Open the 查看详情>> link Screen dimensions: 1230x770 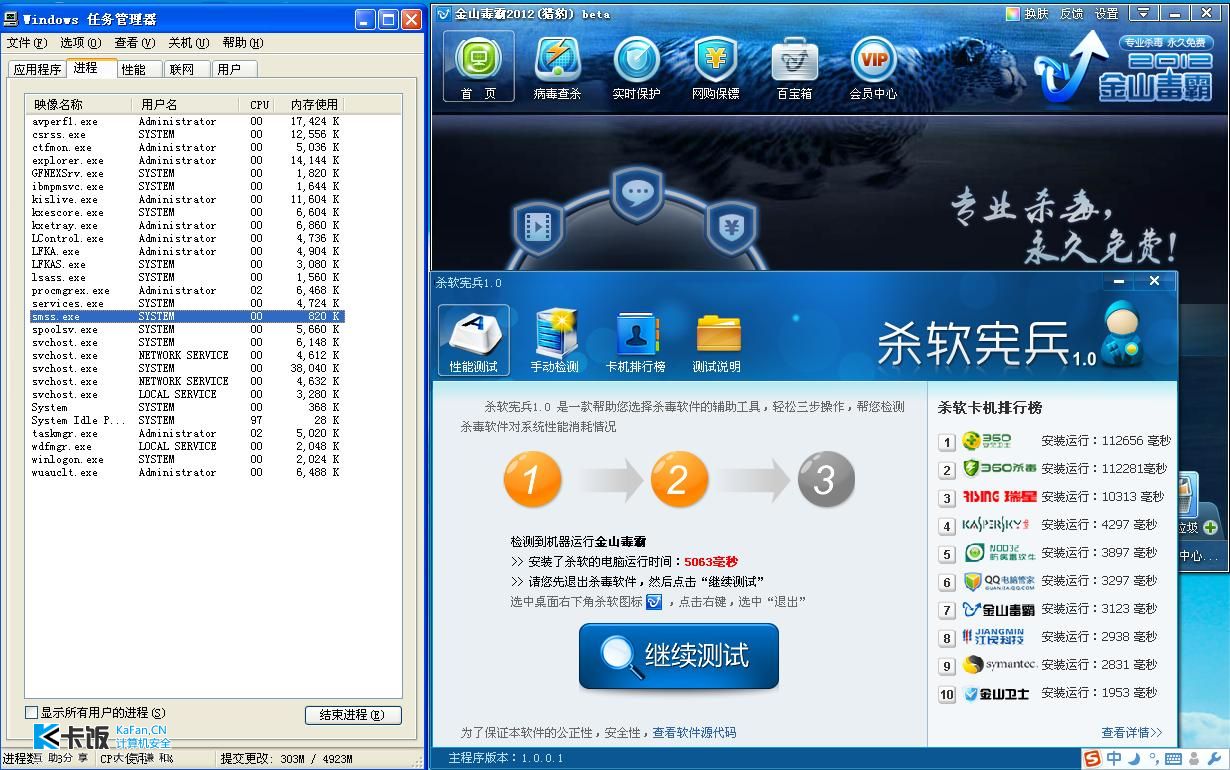pos(1132,732)
